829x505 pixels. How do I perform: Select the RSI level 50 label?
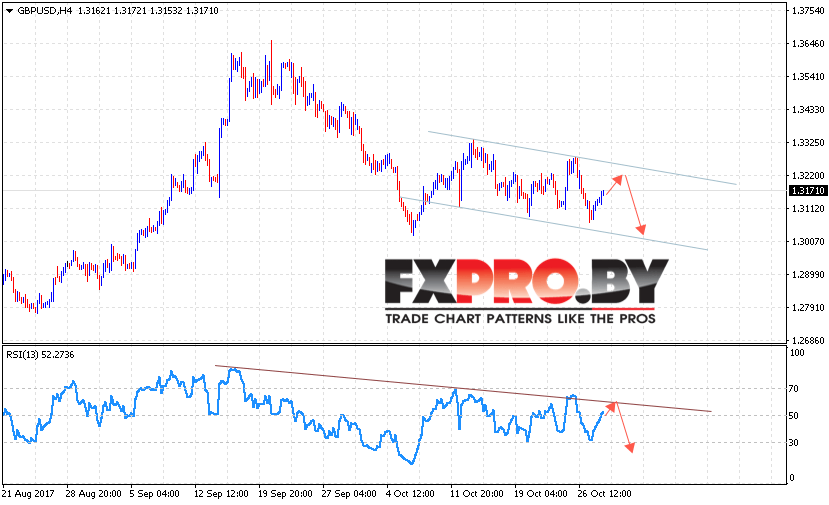[x=793, y=416]
